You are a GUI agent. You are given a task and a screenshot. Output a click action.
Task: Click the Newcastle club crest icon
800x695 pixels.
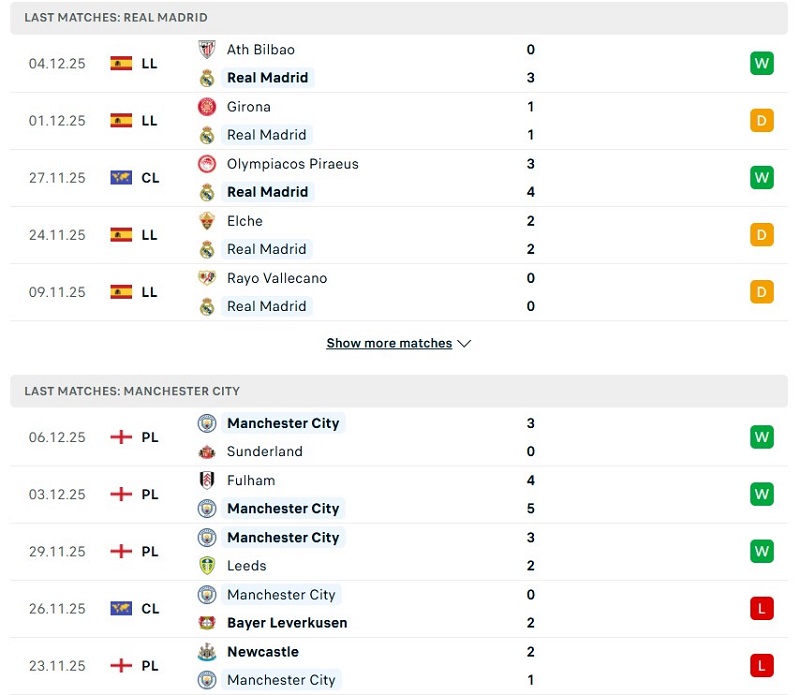point(207,652)
